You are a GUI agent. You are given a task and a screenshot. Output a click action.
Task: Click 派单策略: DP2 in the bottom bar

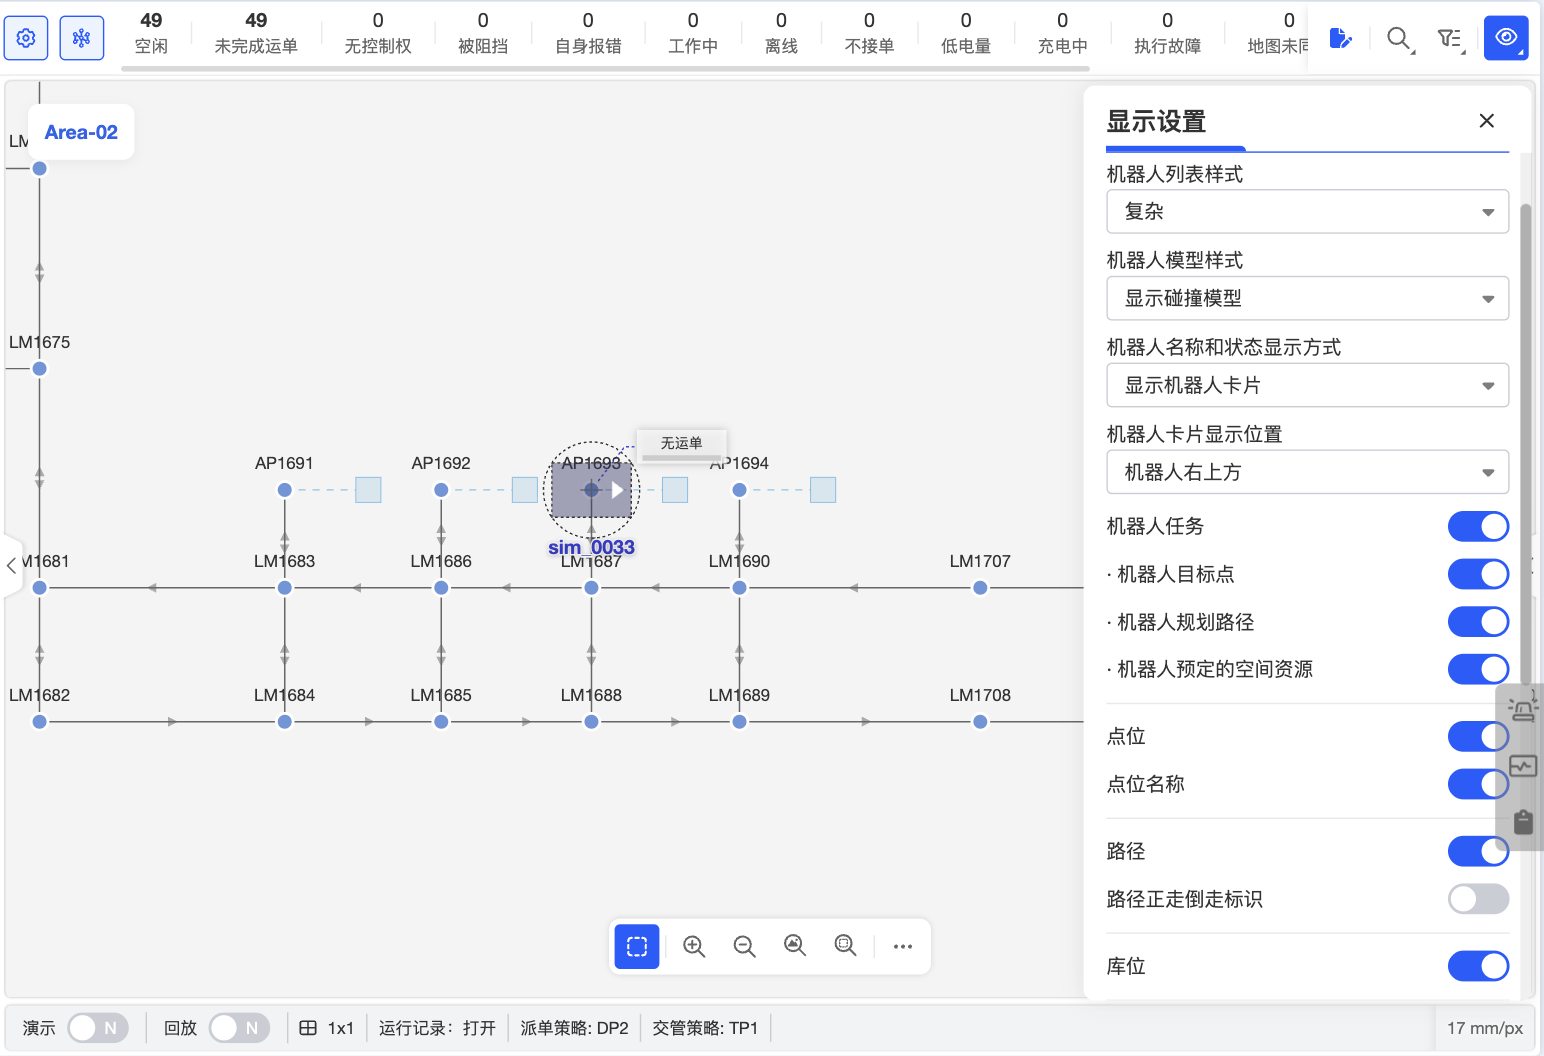(x=574, y=1027)
